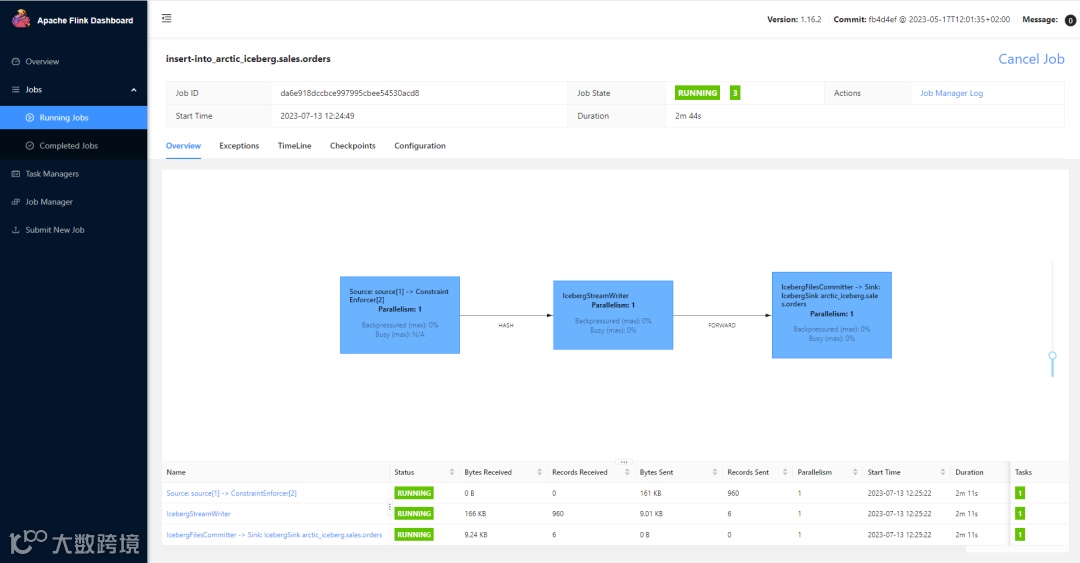Click the Duration value 2m 44s
The height and width of the screenshot is (563, 1080).
(688, 116)
